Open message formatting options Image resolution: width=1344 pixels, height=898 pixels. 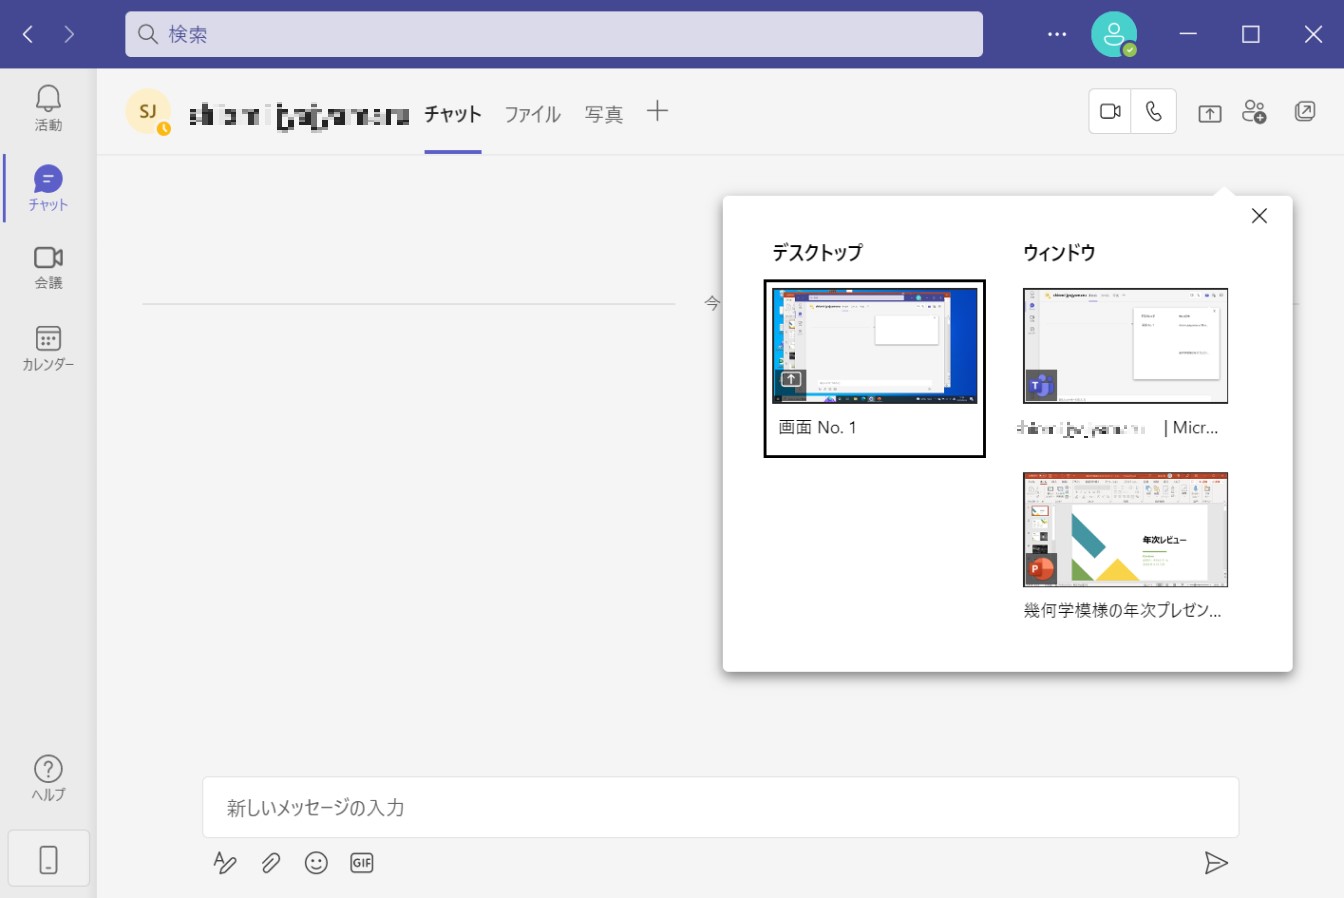[225, 862]
